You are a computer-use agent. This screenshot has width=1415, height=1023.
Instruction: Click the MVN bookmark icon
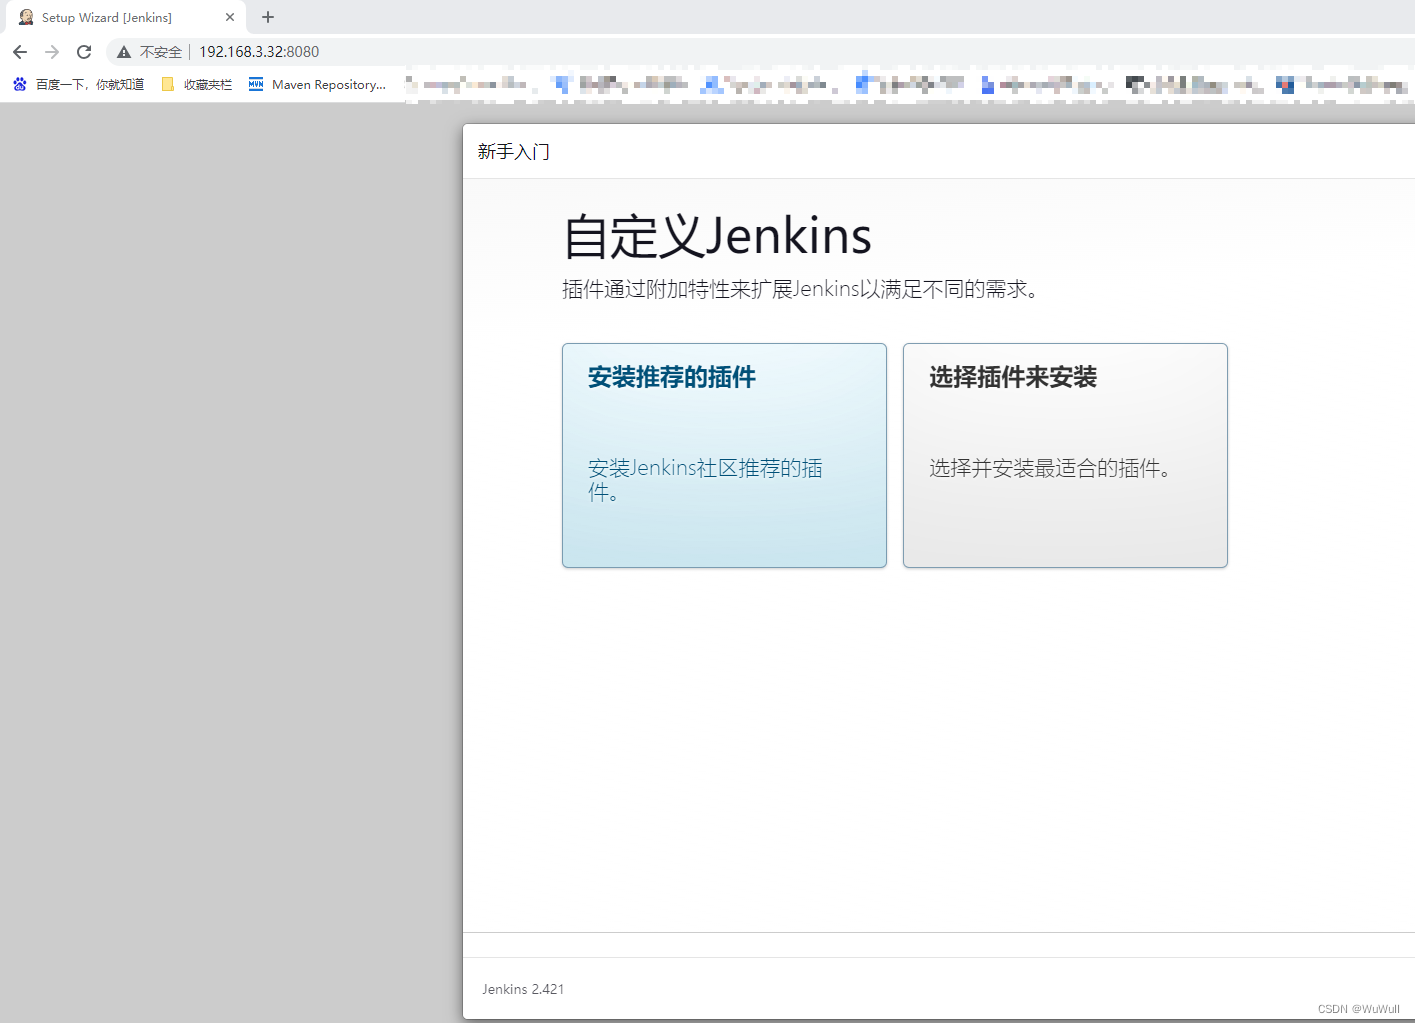tap(256, 85)
